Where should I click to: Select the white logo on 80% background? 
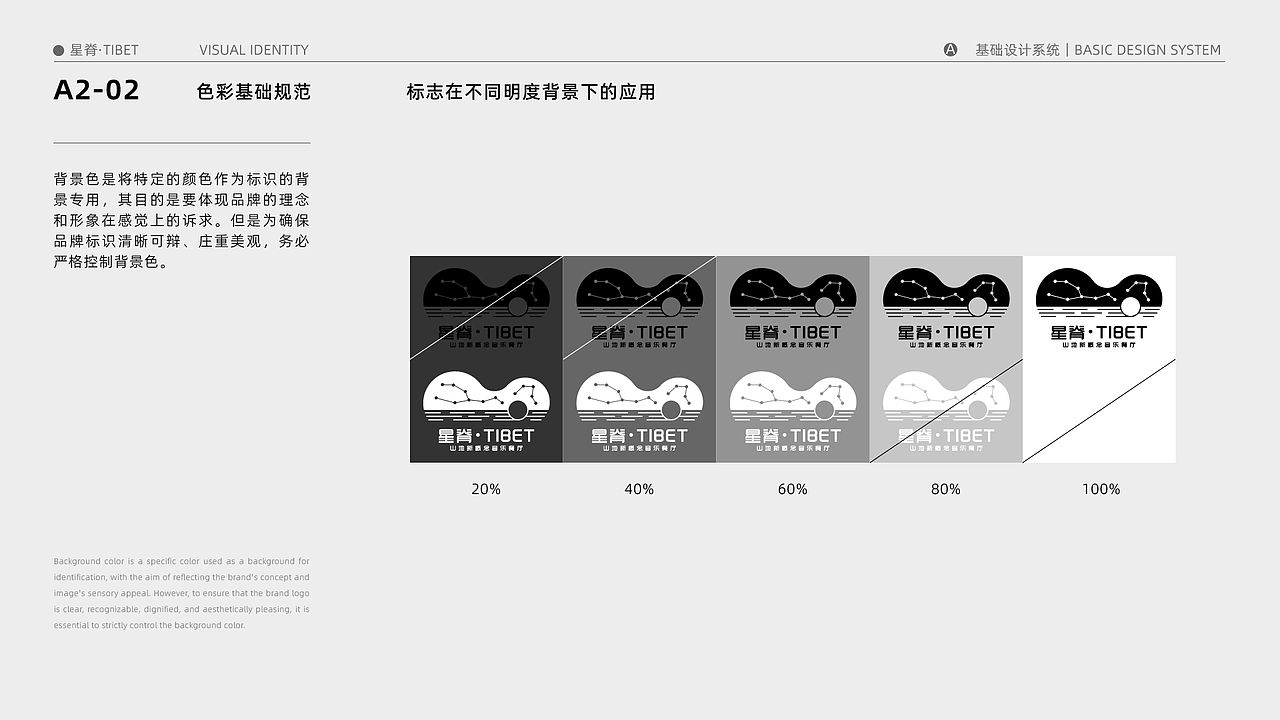[946, 412]
